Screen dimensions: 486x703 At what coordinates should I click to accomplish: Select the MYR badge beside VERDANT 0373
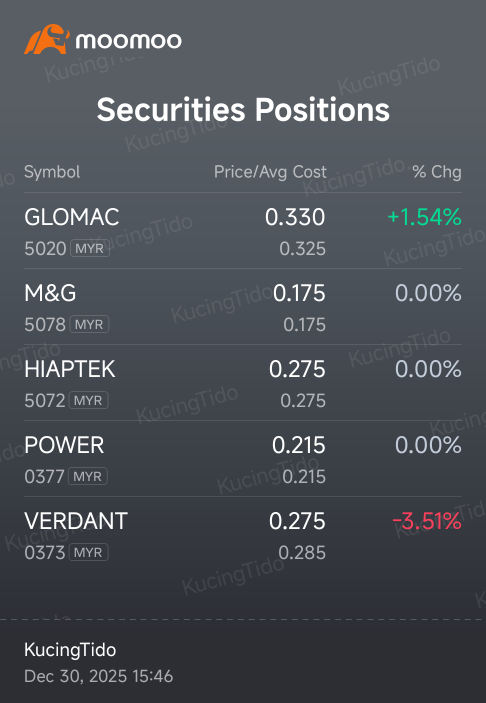click(x=88, y=552)
